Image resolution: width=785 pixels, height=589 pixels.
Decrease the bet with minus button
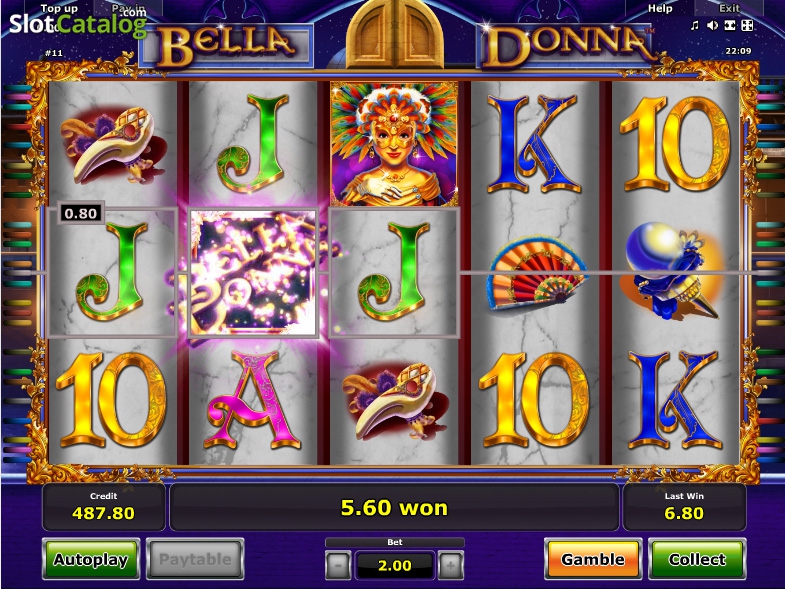[338, 565]
